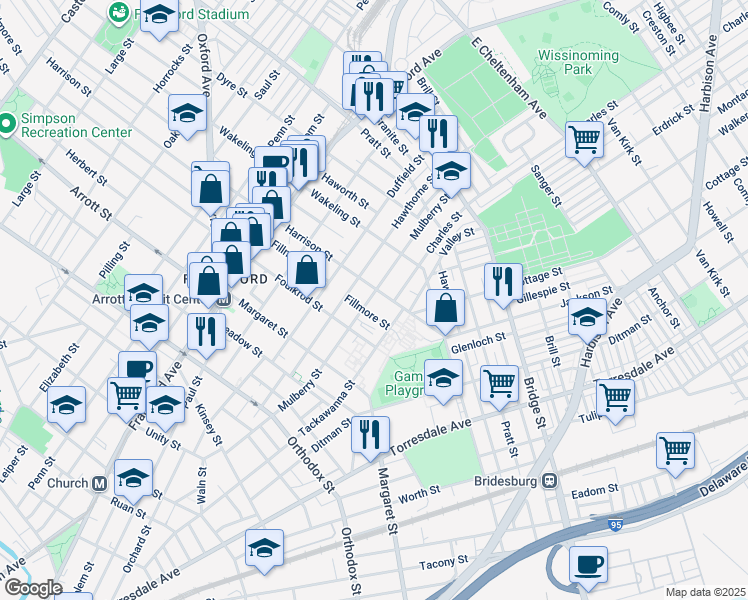748x600 pixels.
Task: Open the grocery cart marker near Tulip St
Action: 615,402
